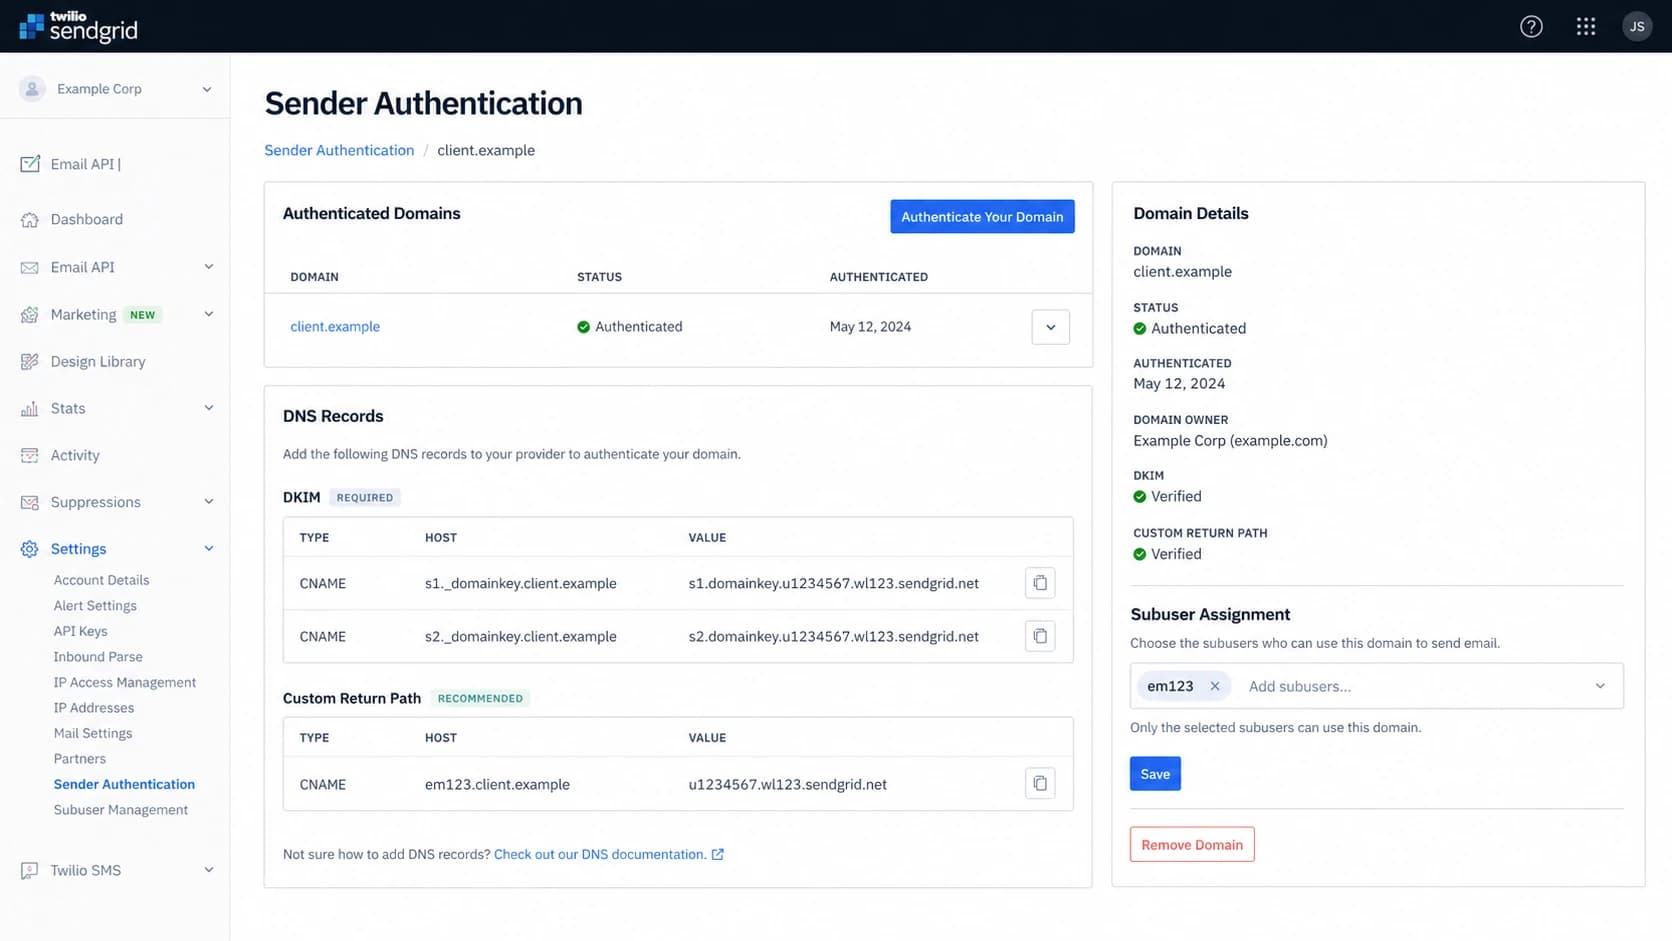
Task: Open the client.example domain link
Action: [x=335, y=327]
